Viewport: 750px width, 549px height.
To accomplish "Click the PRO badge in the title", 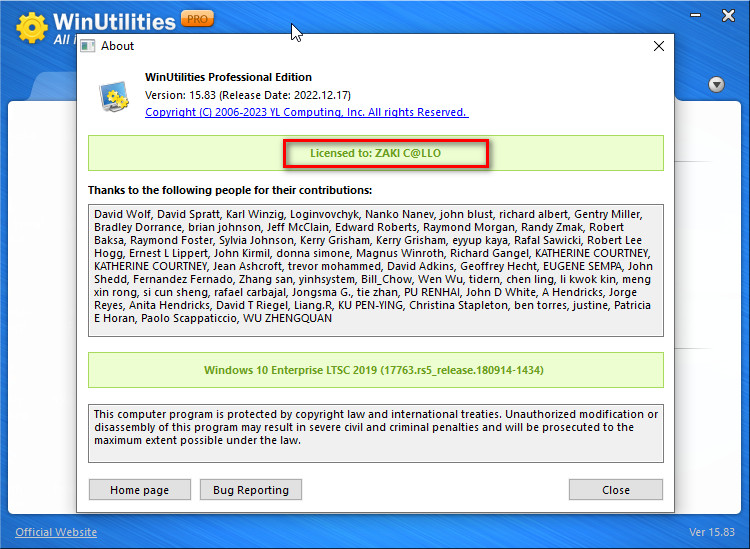I will [197, 19].
